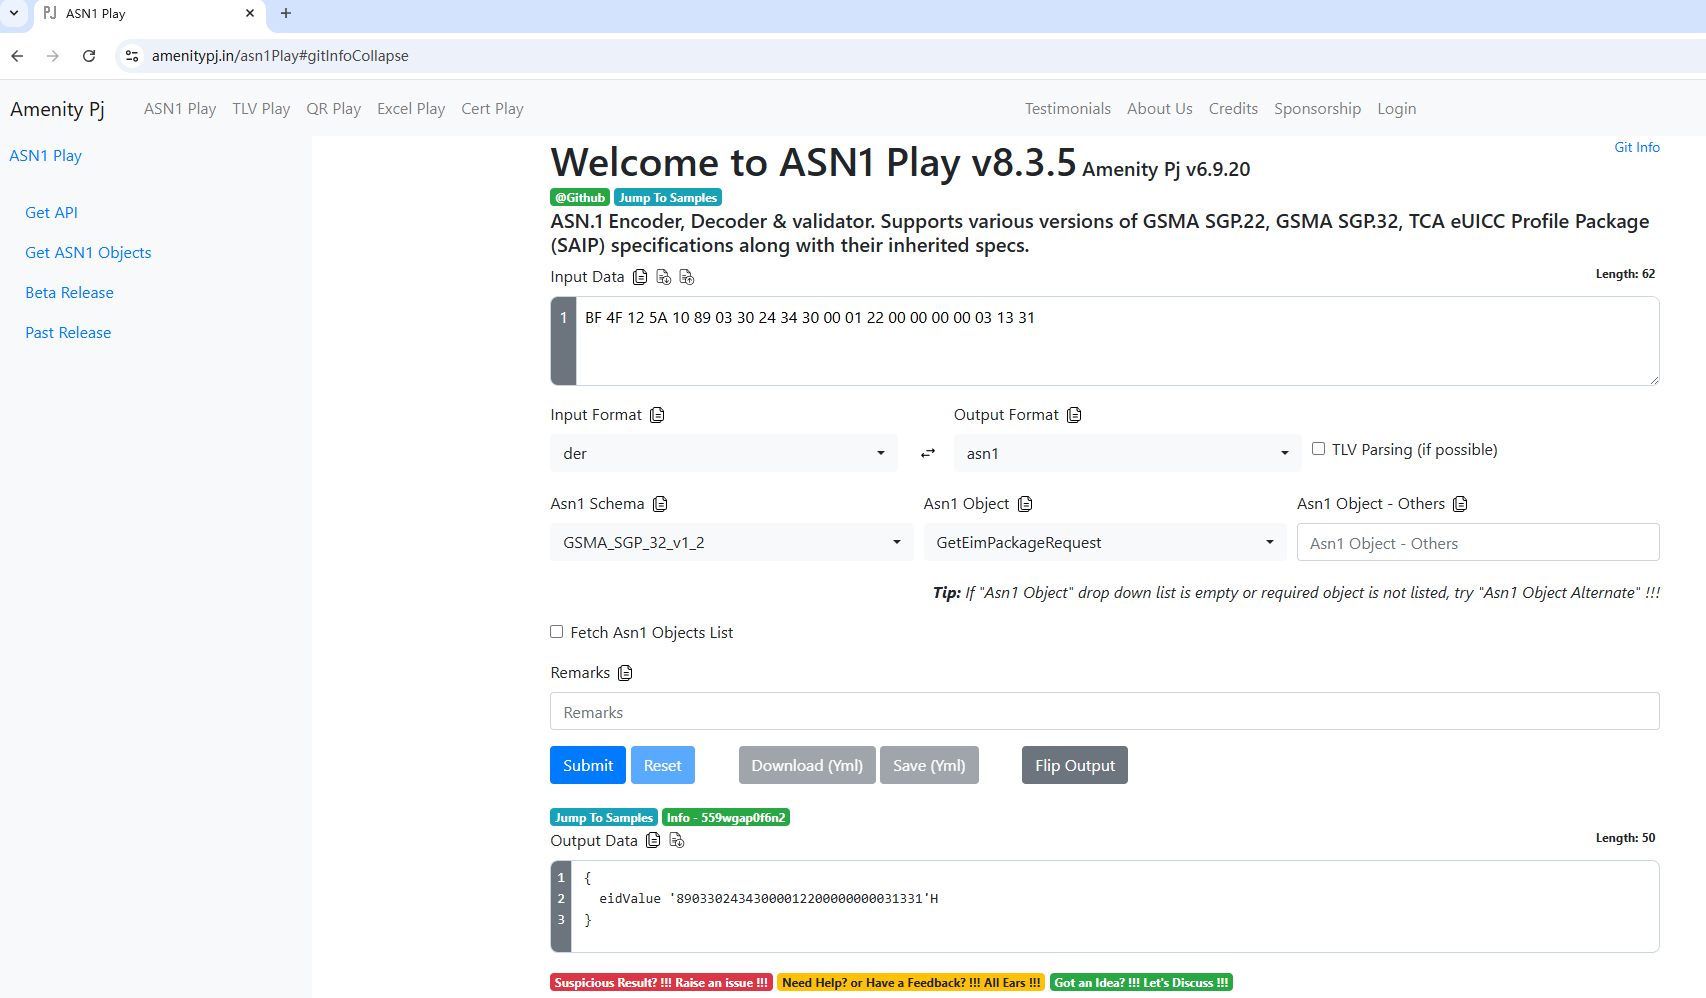Click the Download (Yml) button
The image size is (1706, 998).
coord(807,765)
